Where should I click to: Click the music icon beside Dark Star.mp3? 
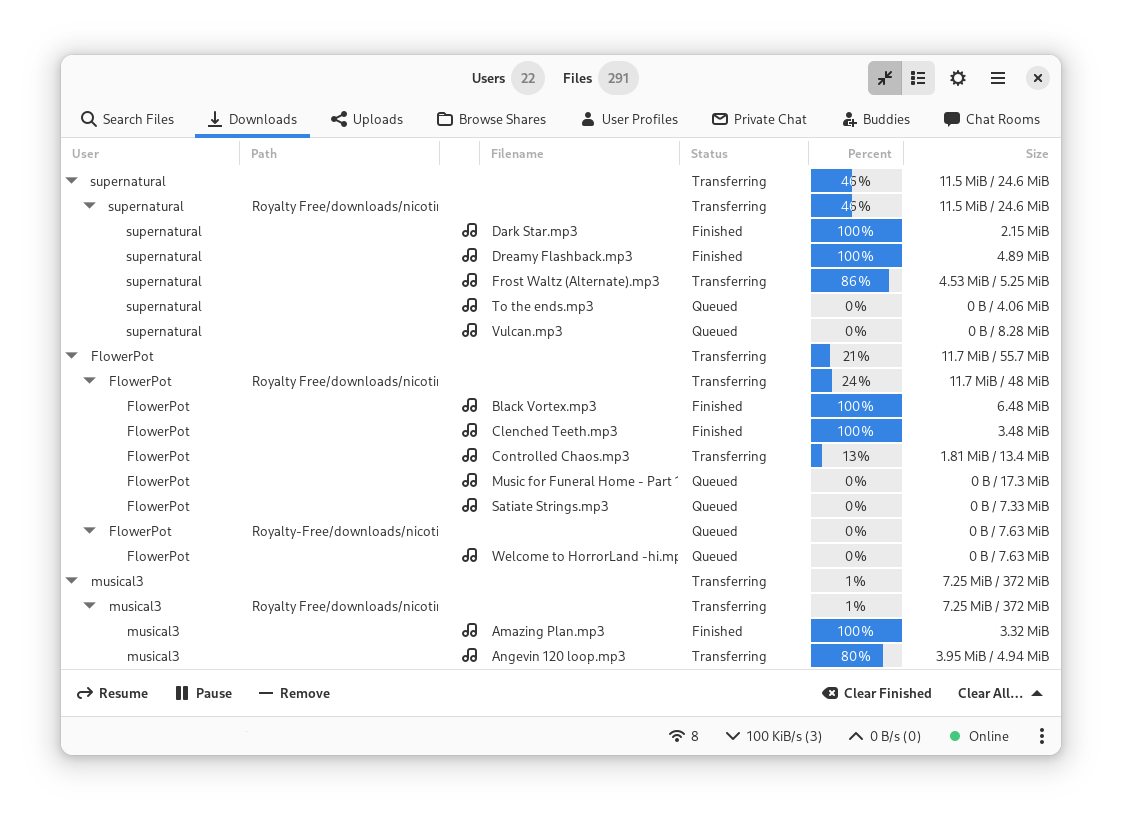[470, 231]
